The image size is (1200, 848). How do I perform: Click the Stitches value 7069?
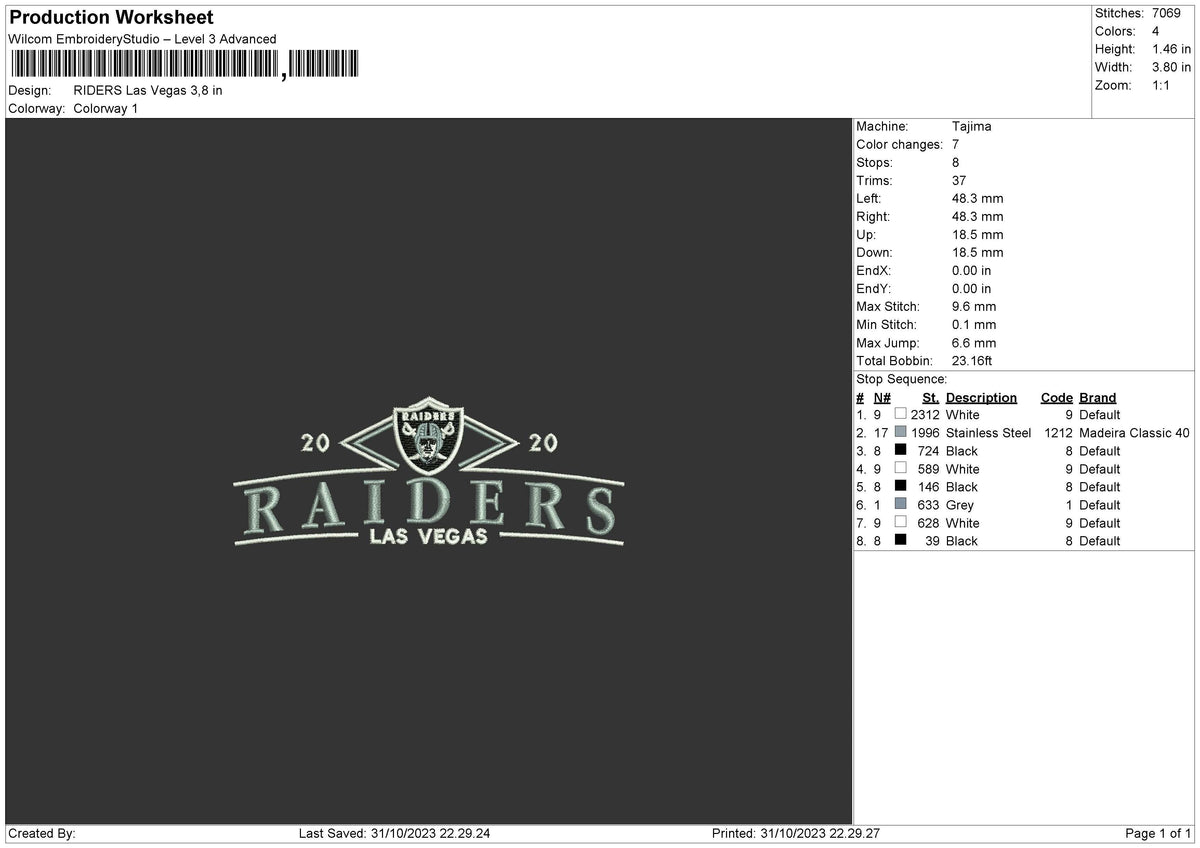click(x=1166, y=13)
